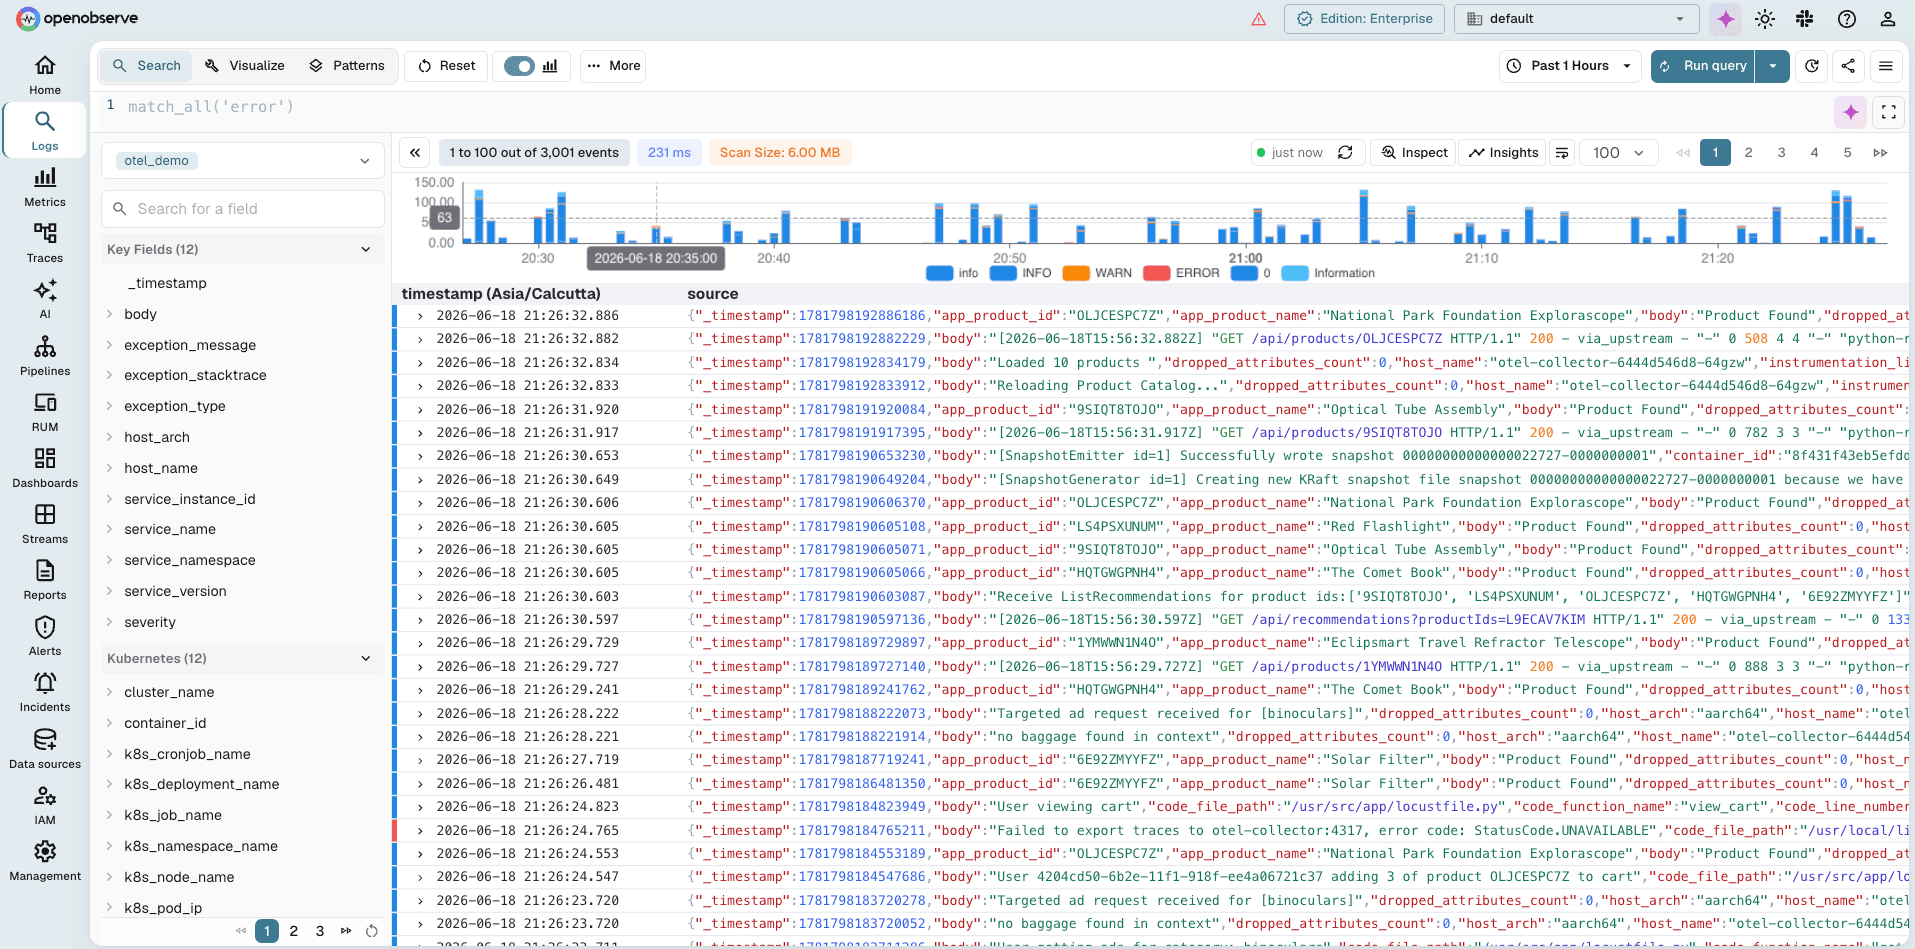Open Pipelines in the sidebar
This screenshot has height=949, width=1915.
point(45,356)
